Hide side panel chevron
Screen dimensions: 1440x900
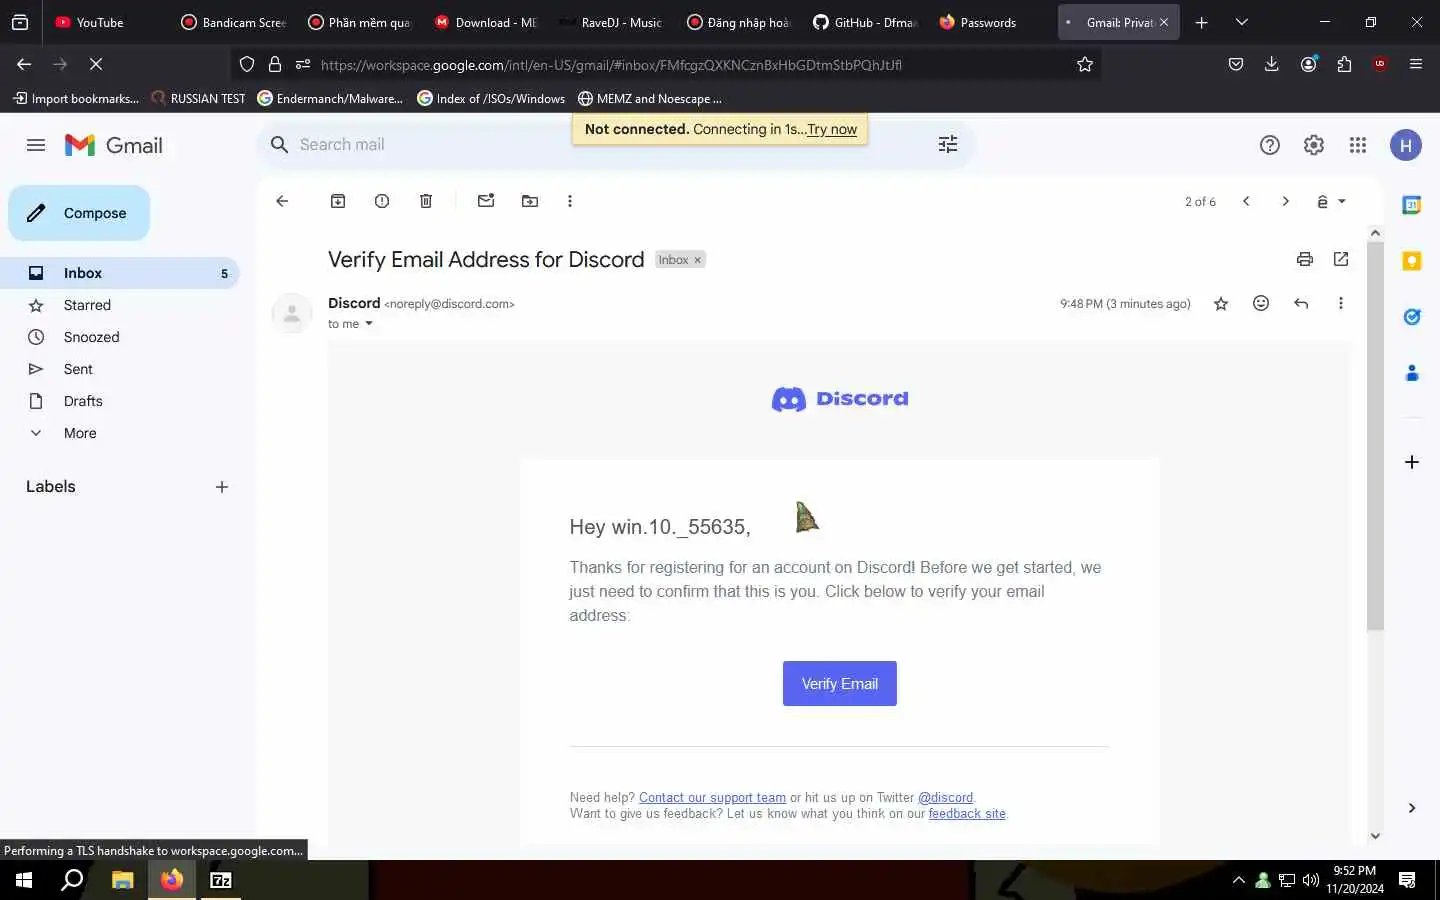[x=1412, y=808]
